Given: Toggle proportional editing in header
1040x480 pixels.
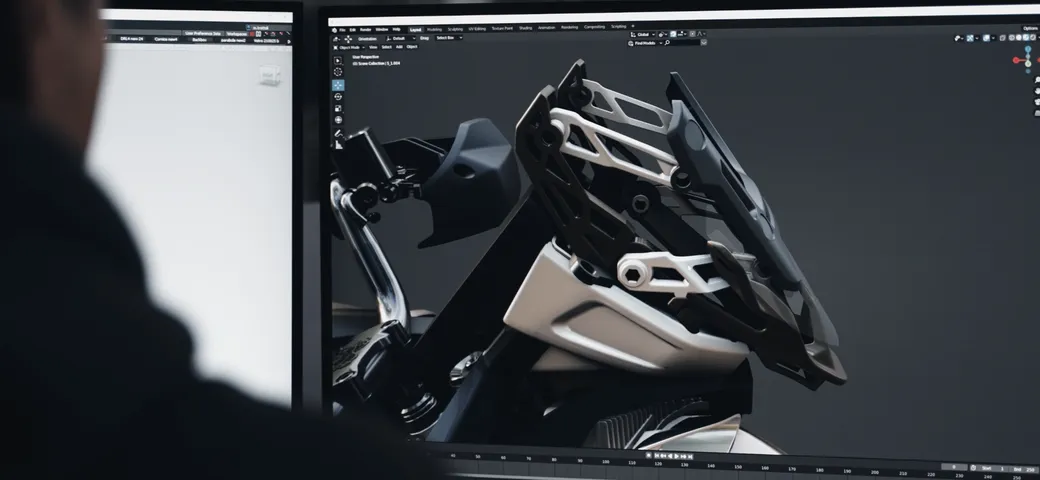Looking at the screenshot, I should click(x=692, y=34).
